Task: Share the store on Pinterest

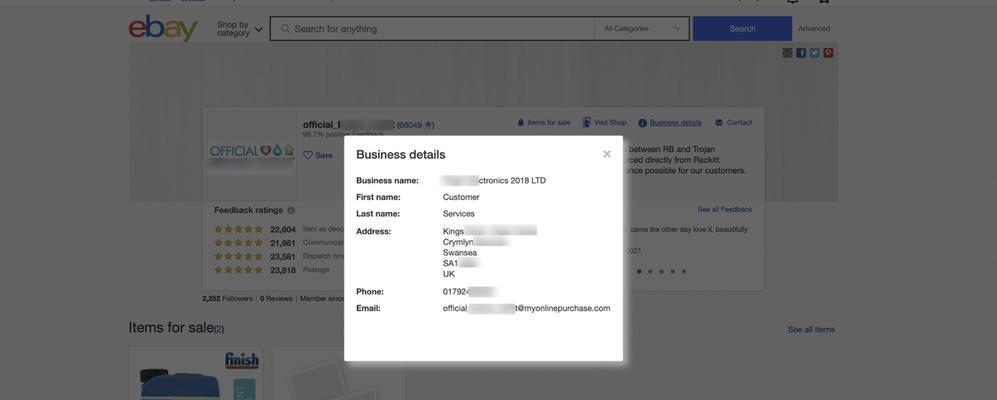Action: coord(828,53)
